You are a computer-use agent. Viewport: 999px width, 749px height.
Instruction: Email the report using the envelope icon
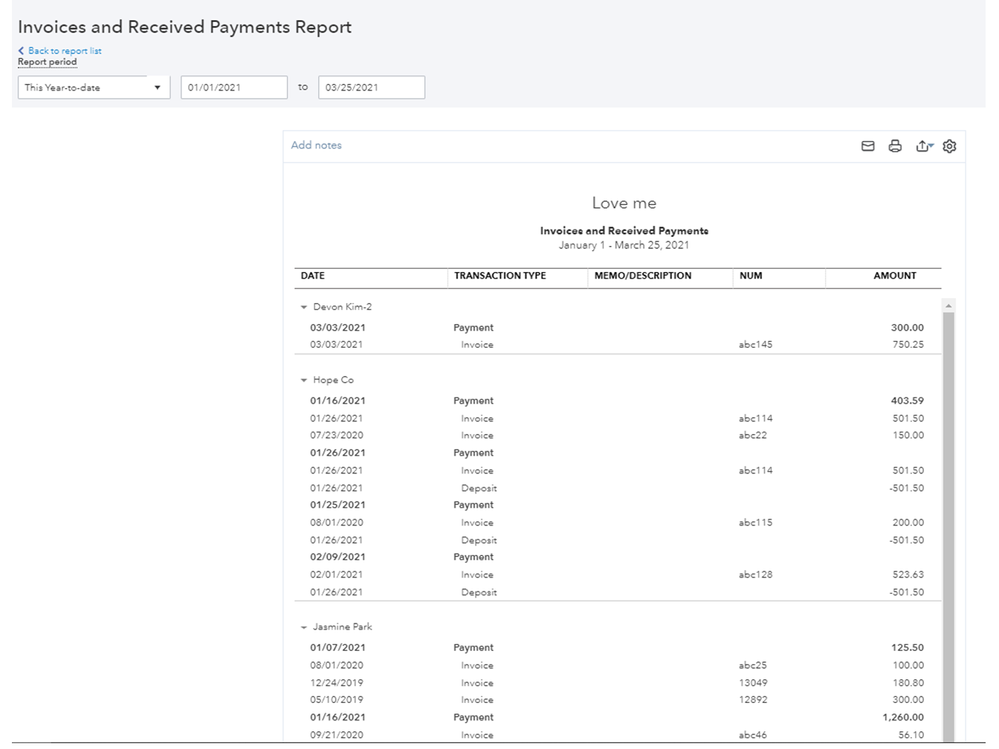[x=868, y=146]
